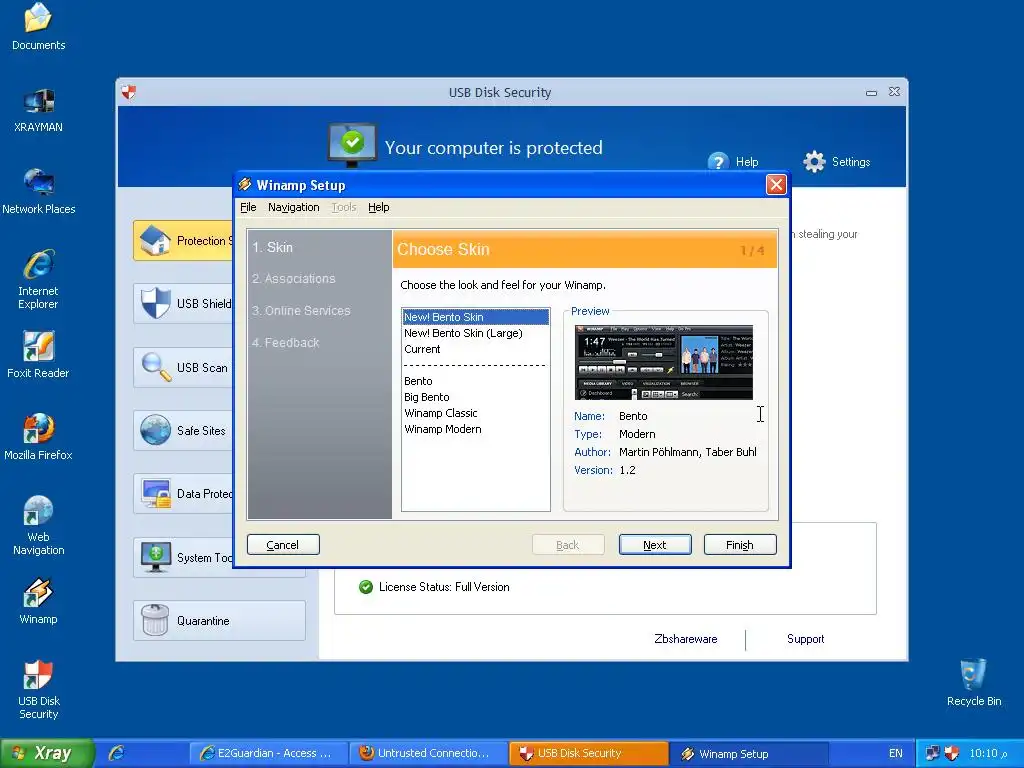
Task: Click the EN language indicator
Action: tap(895, 753)
